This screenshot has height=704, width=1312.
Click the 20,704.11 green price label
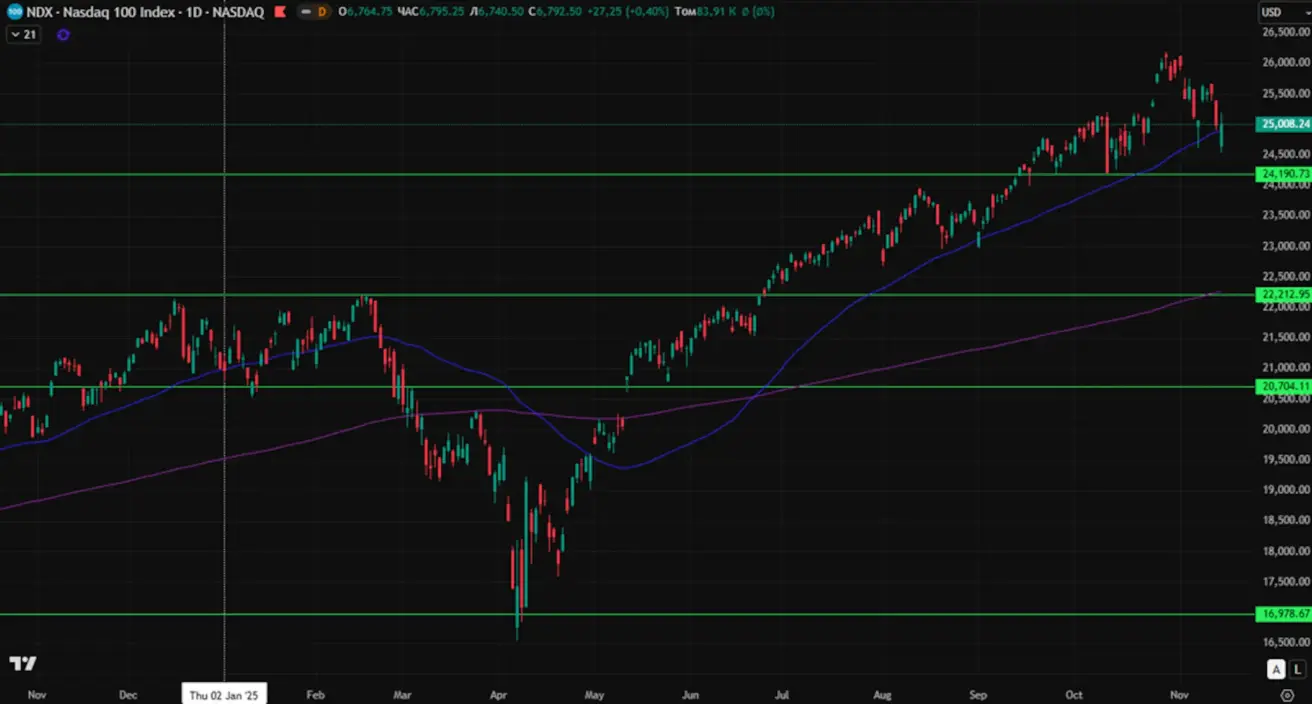pyautogui.click(x=1282, y=387)
